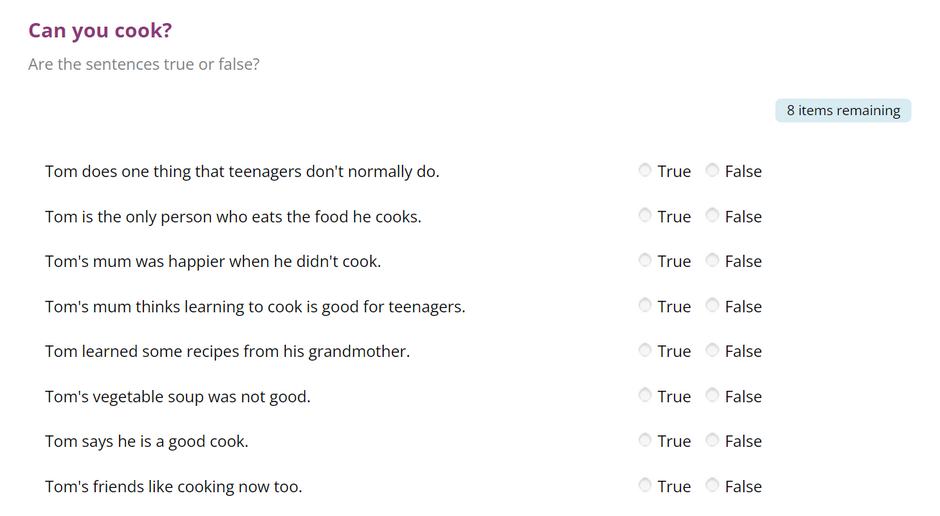Answer True for 'recipes from his grandmother'
This screenshot has width=940, height=516.
pos(644,350)
